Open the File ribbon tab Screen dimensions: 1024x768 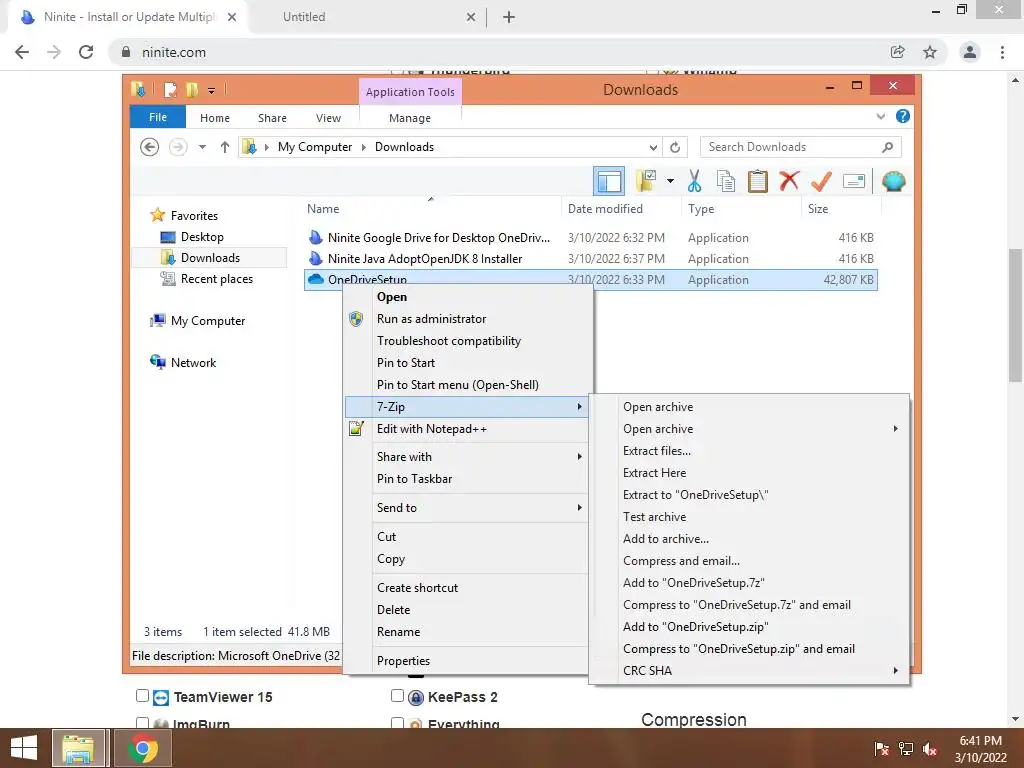(x=158, y=117)
